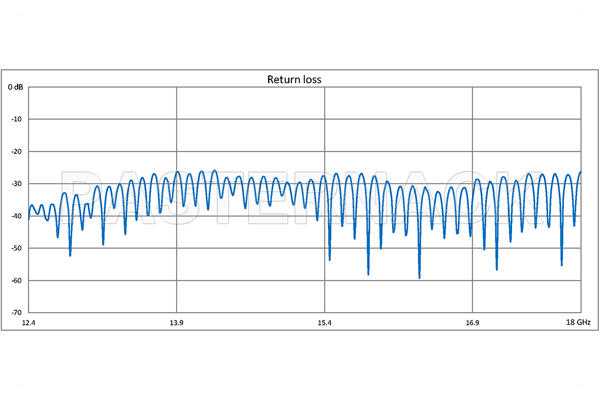Click the -20 y-axis label
The width and height of the screenshot is (600, 400).
17,151
